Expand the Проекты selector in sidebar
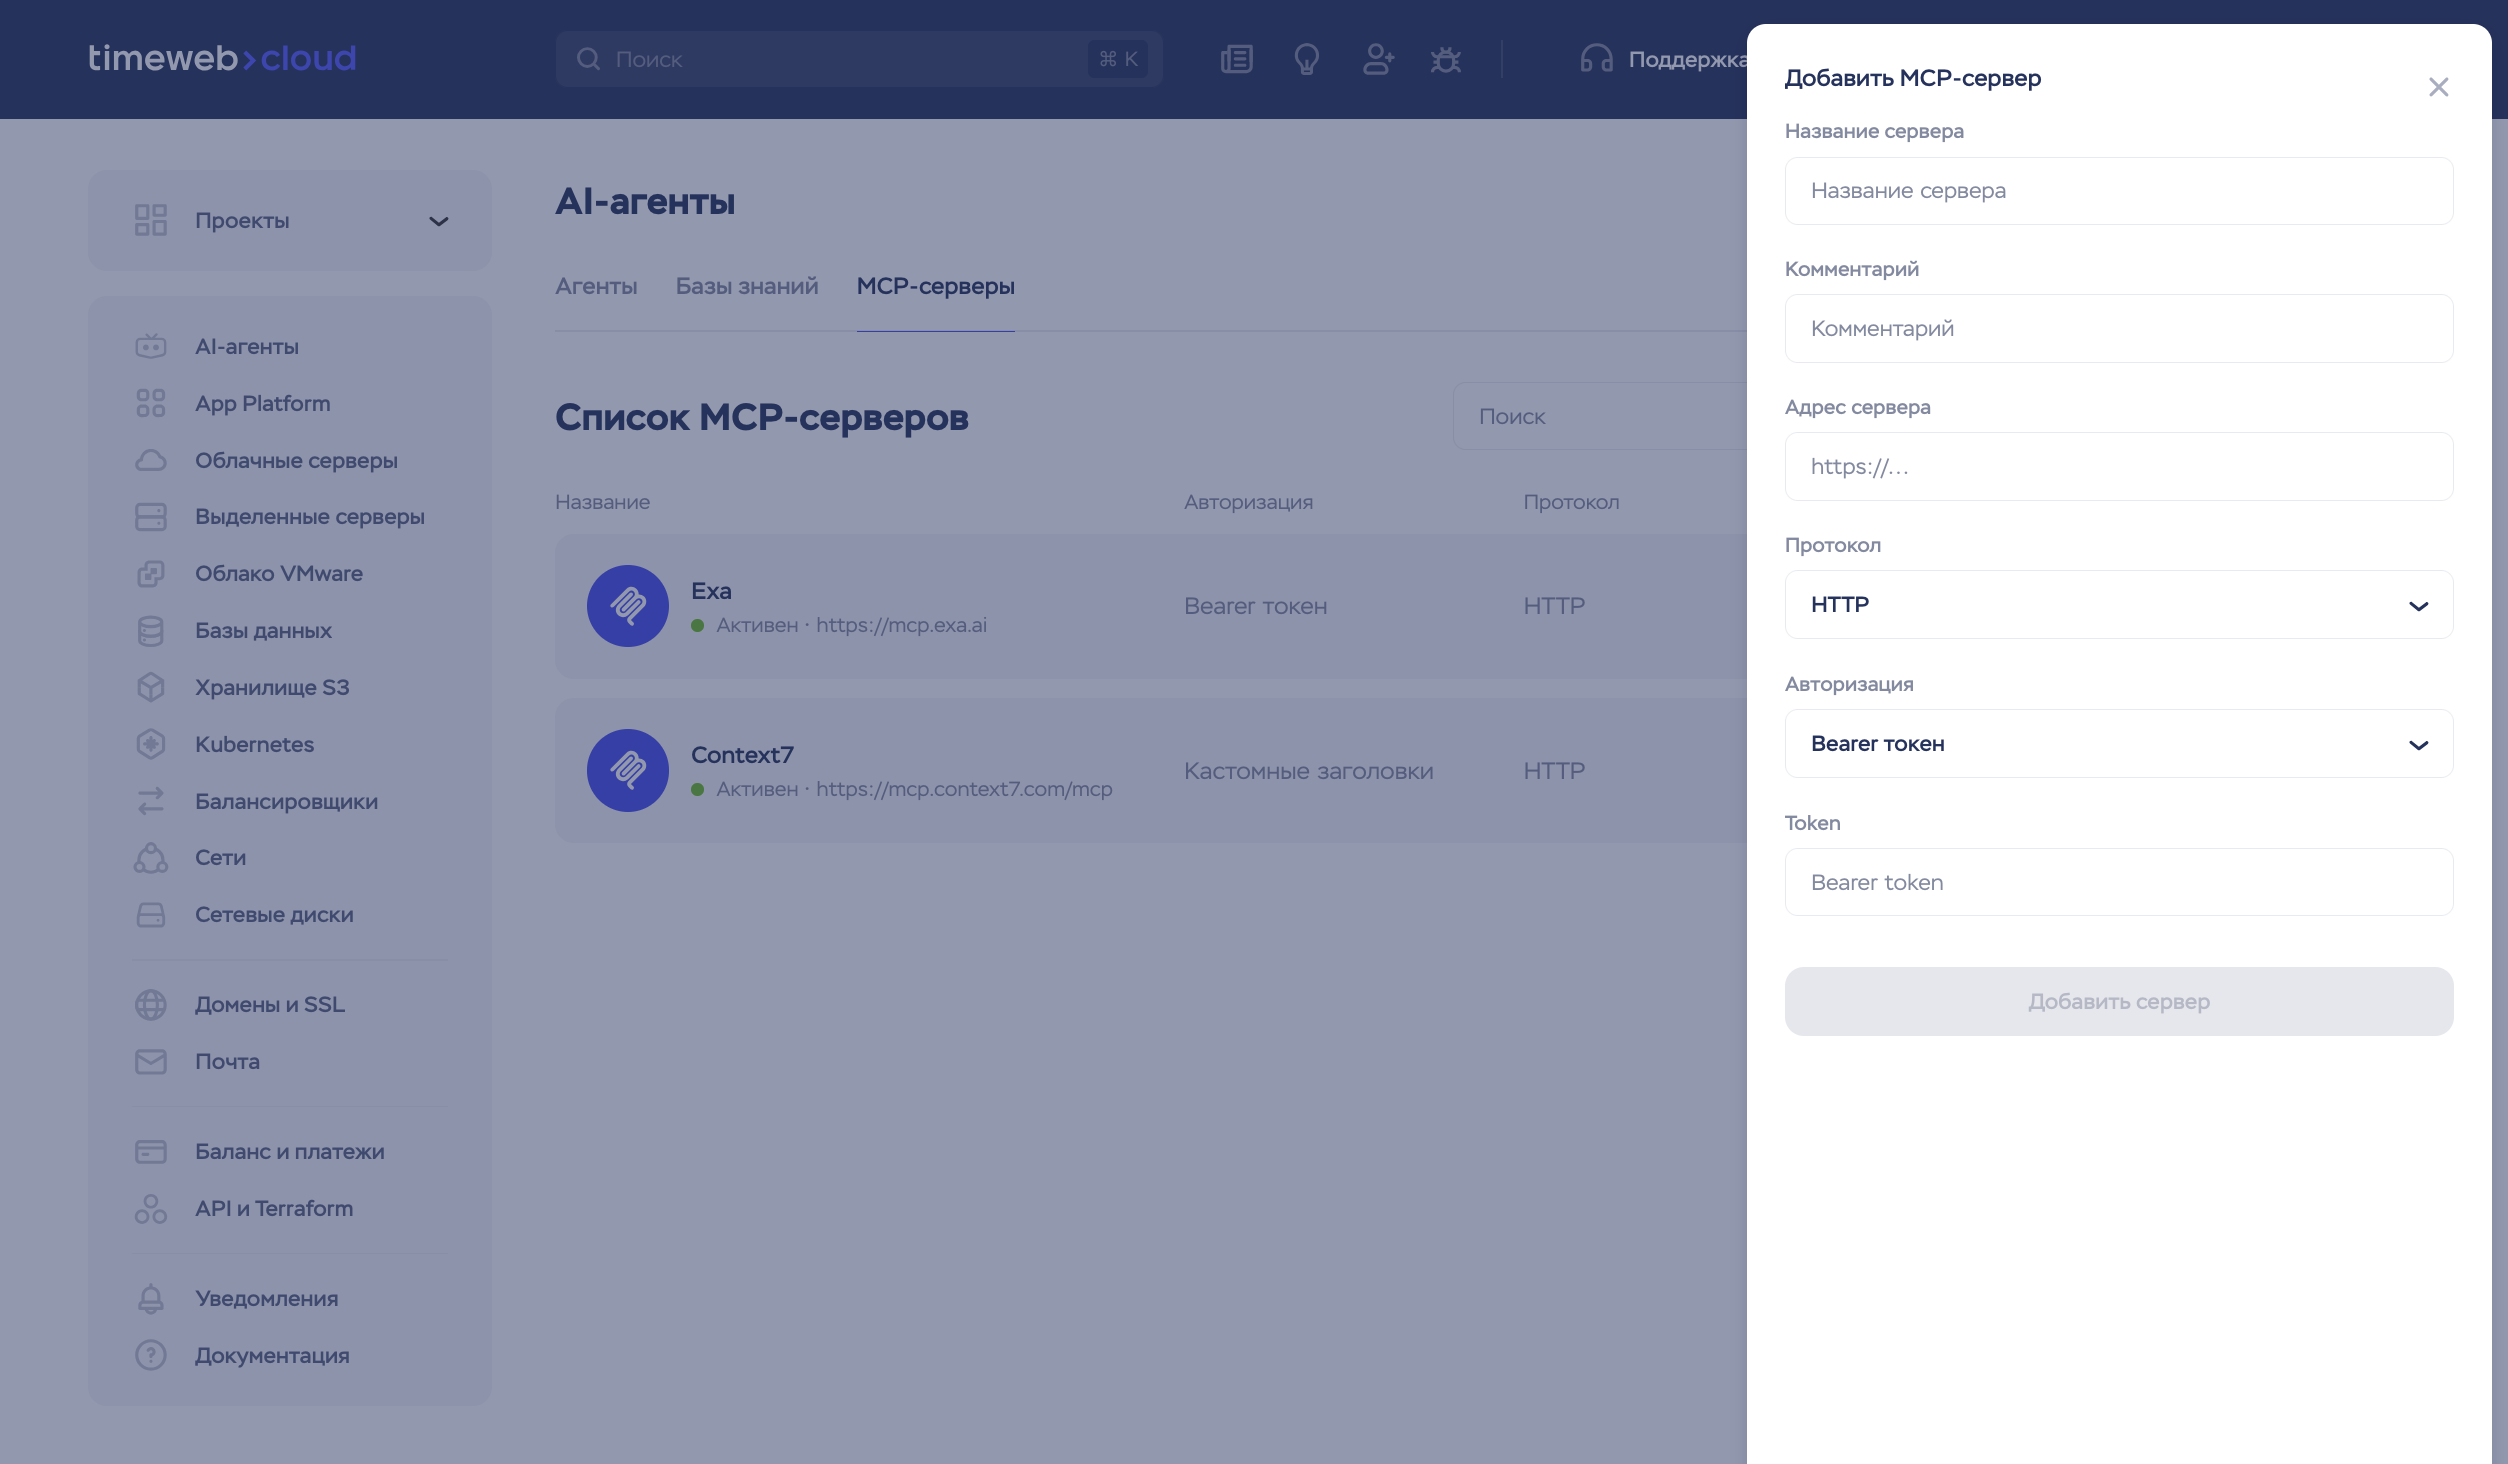This screenshot has height=1464, width=2508. click(290, 220)
